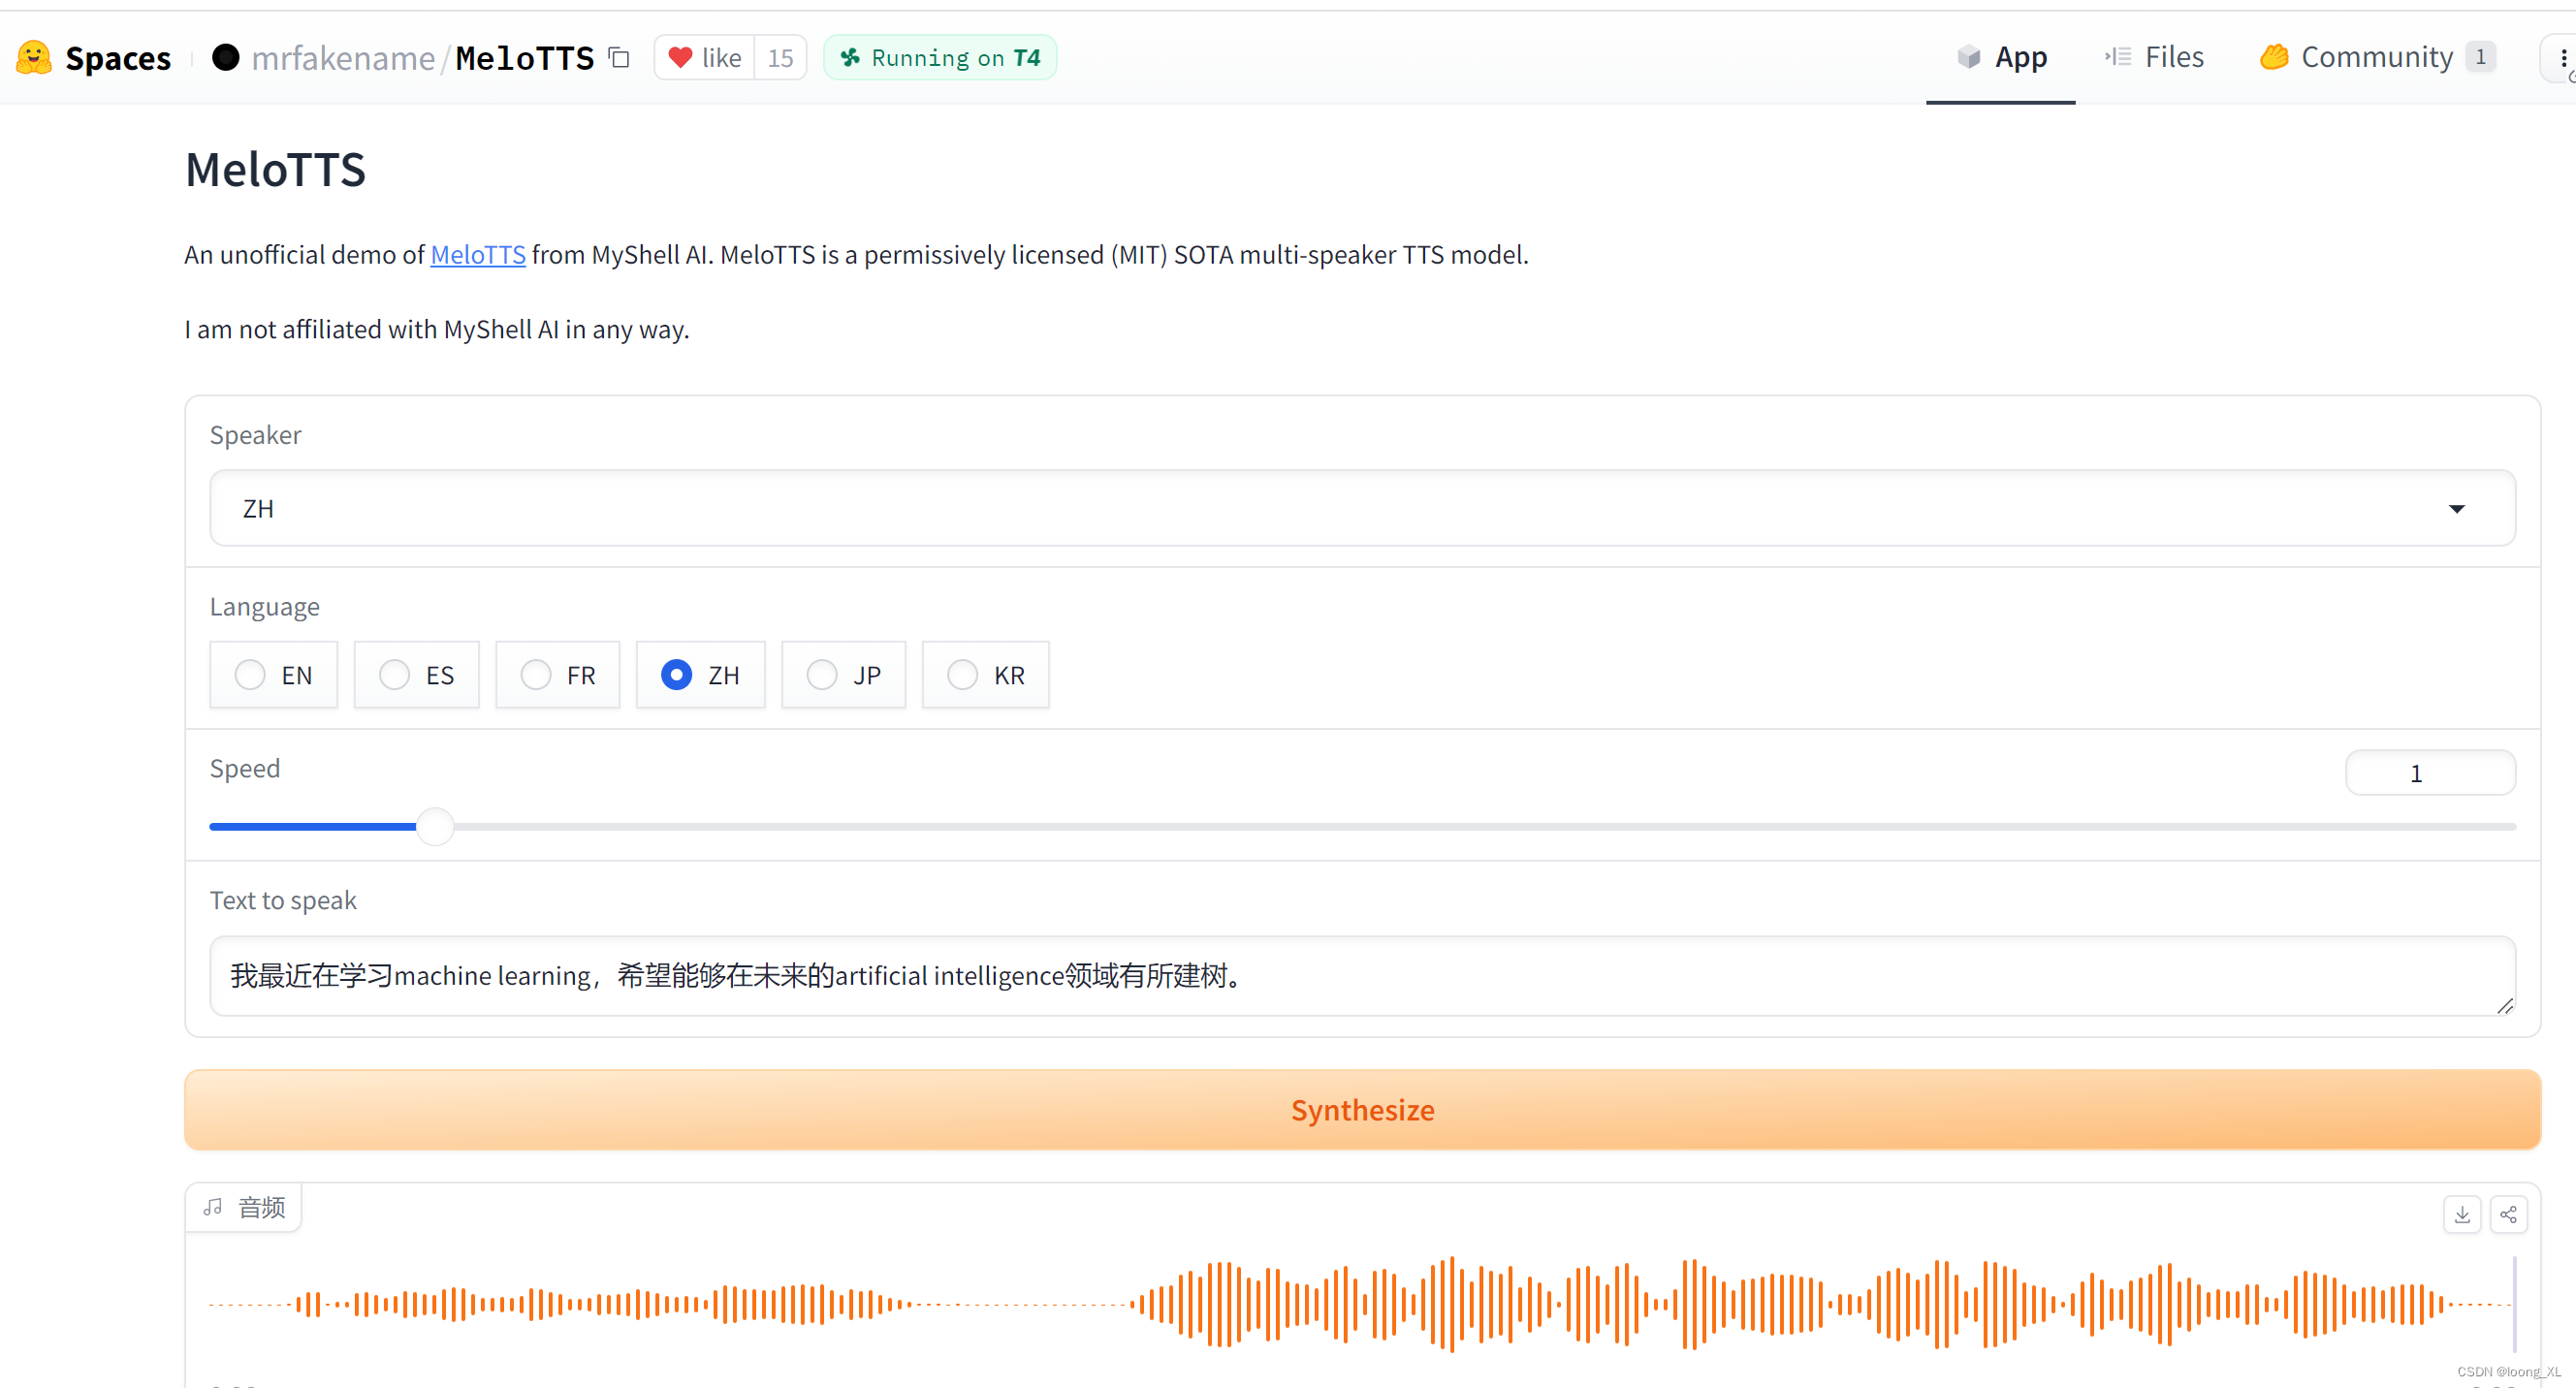Switch language to KR
2576x1388 pixels.
click(962, 675)
